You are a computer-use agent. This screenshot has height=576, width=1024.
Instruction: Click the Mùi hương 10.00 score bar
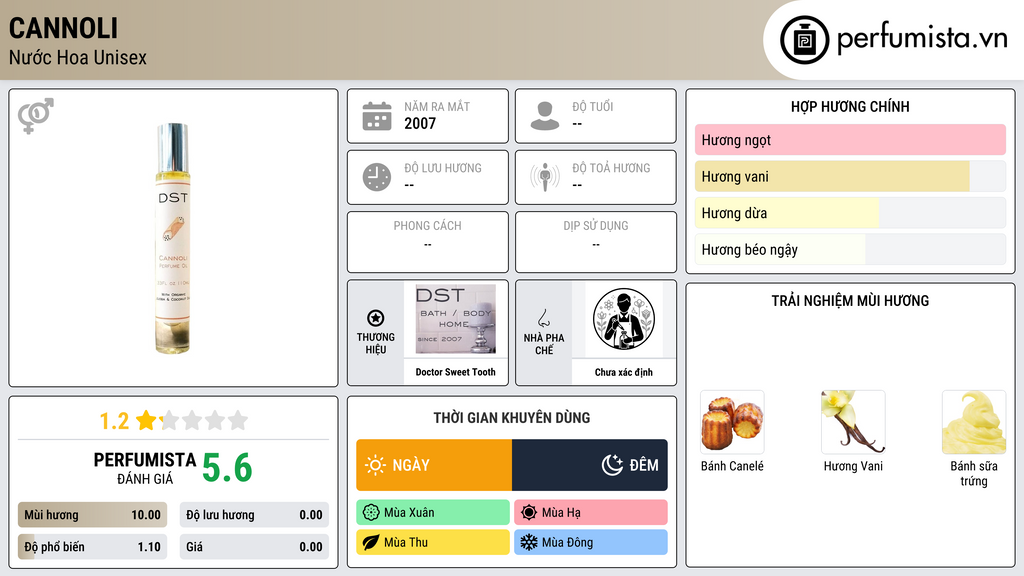(92, 515)
